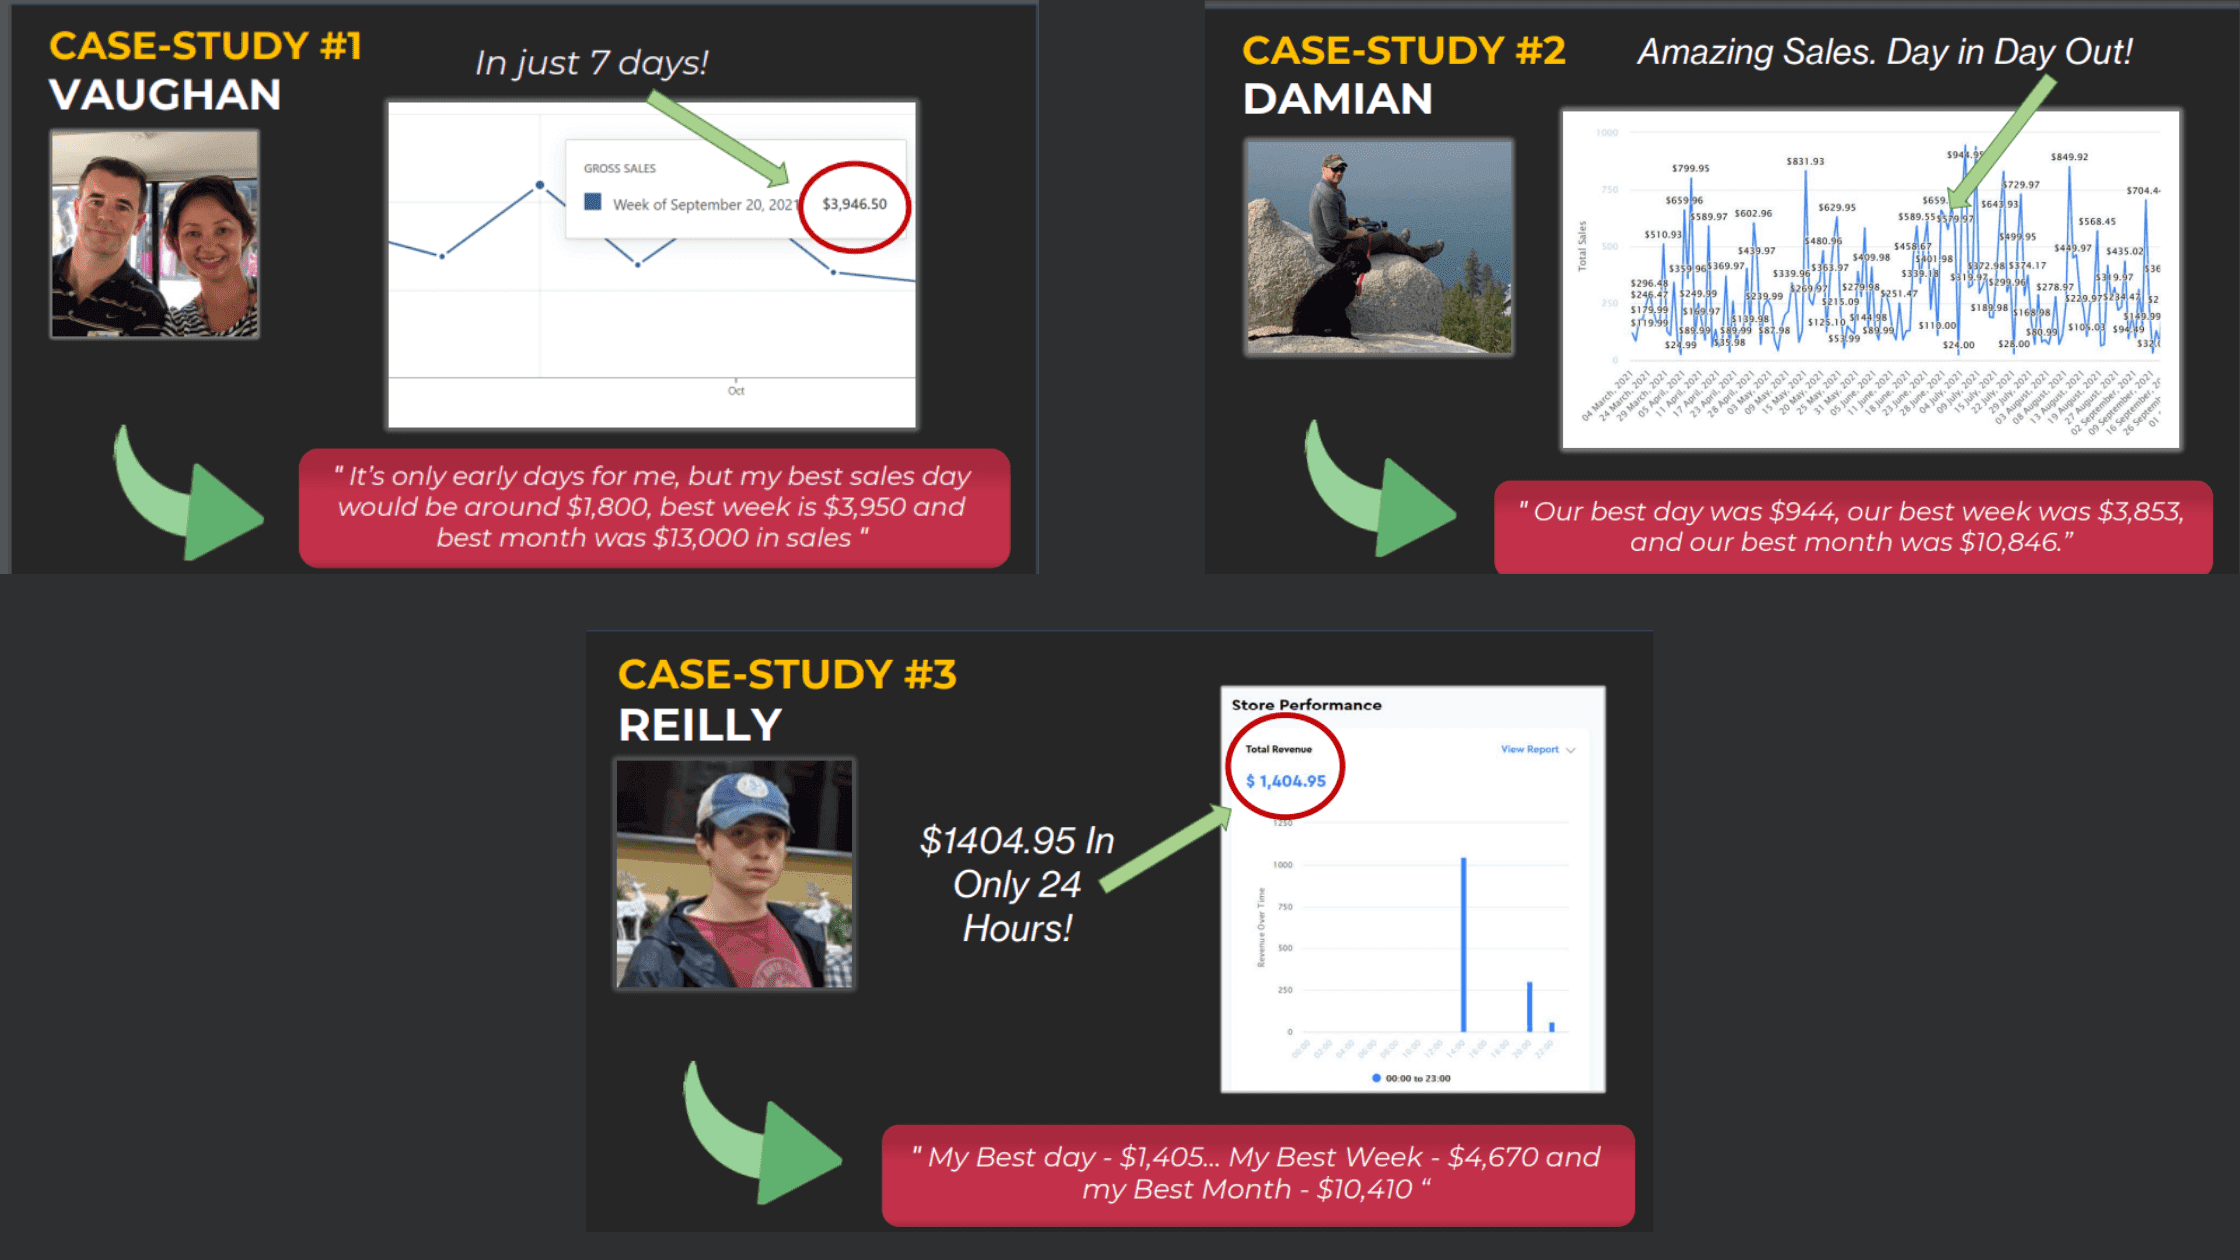Click the Oct axis label in Vaughan's chart
Screen dimensions: 2240x1260
click(x=736, y=391)
